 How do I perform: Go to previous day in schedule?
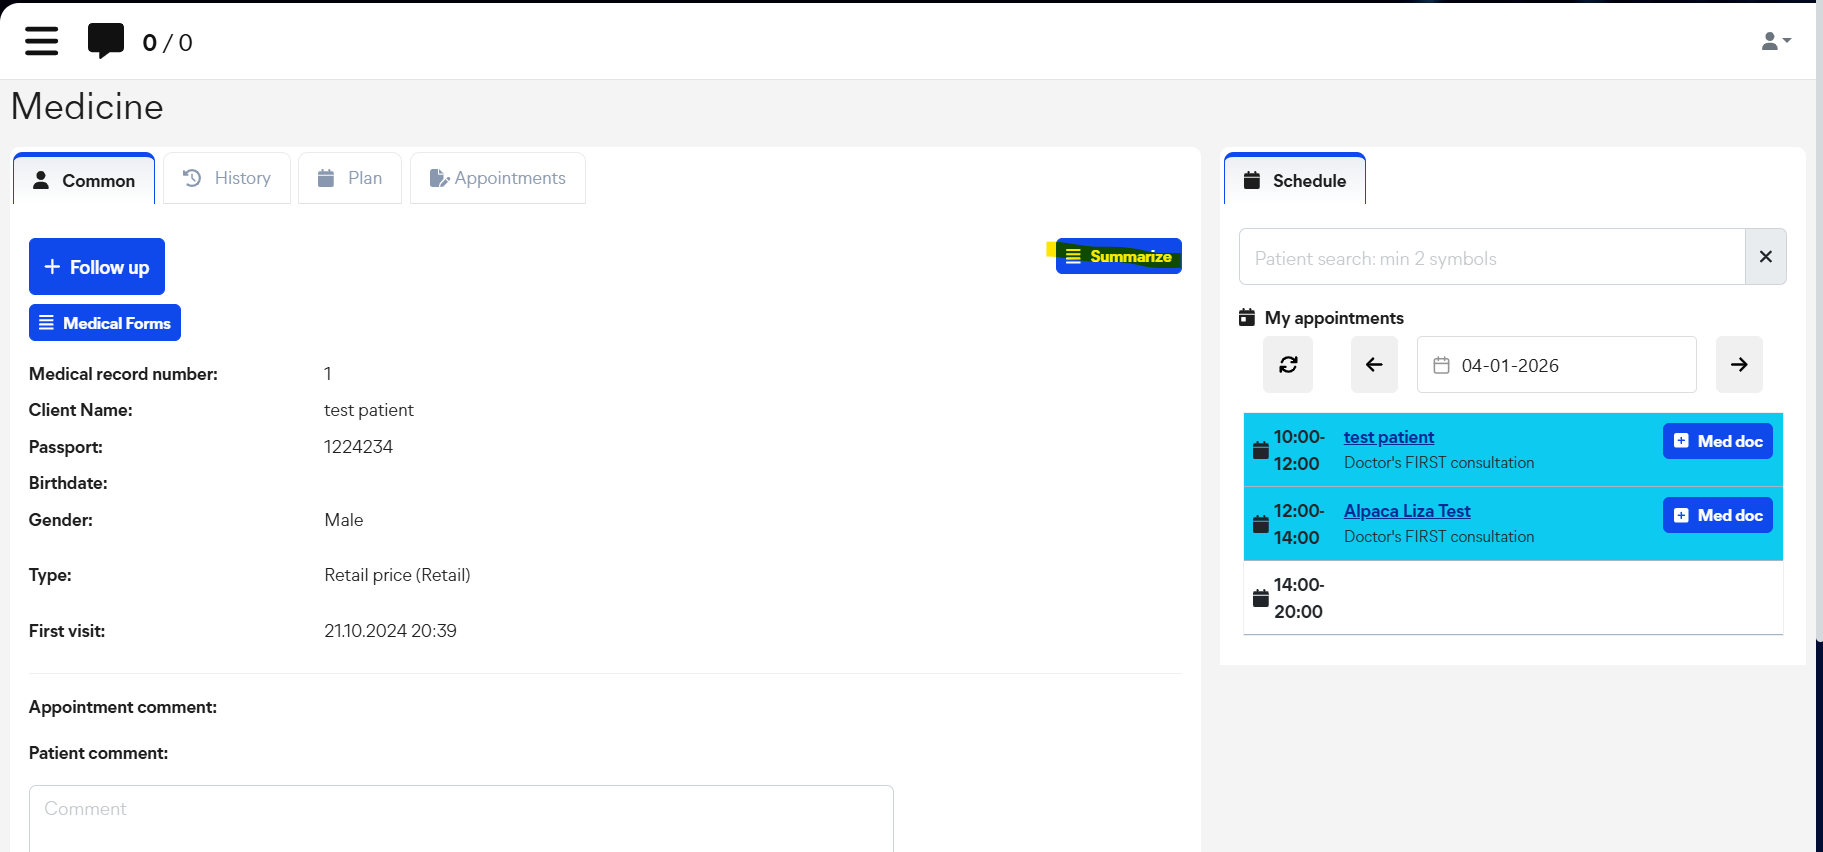tap(1374, 365)
